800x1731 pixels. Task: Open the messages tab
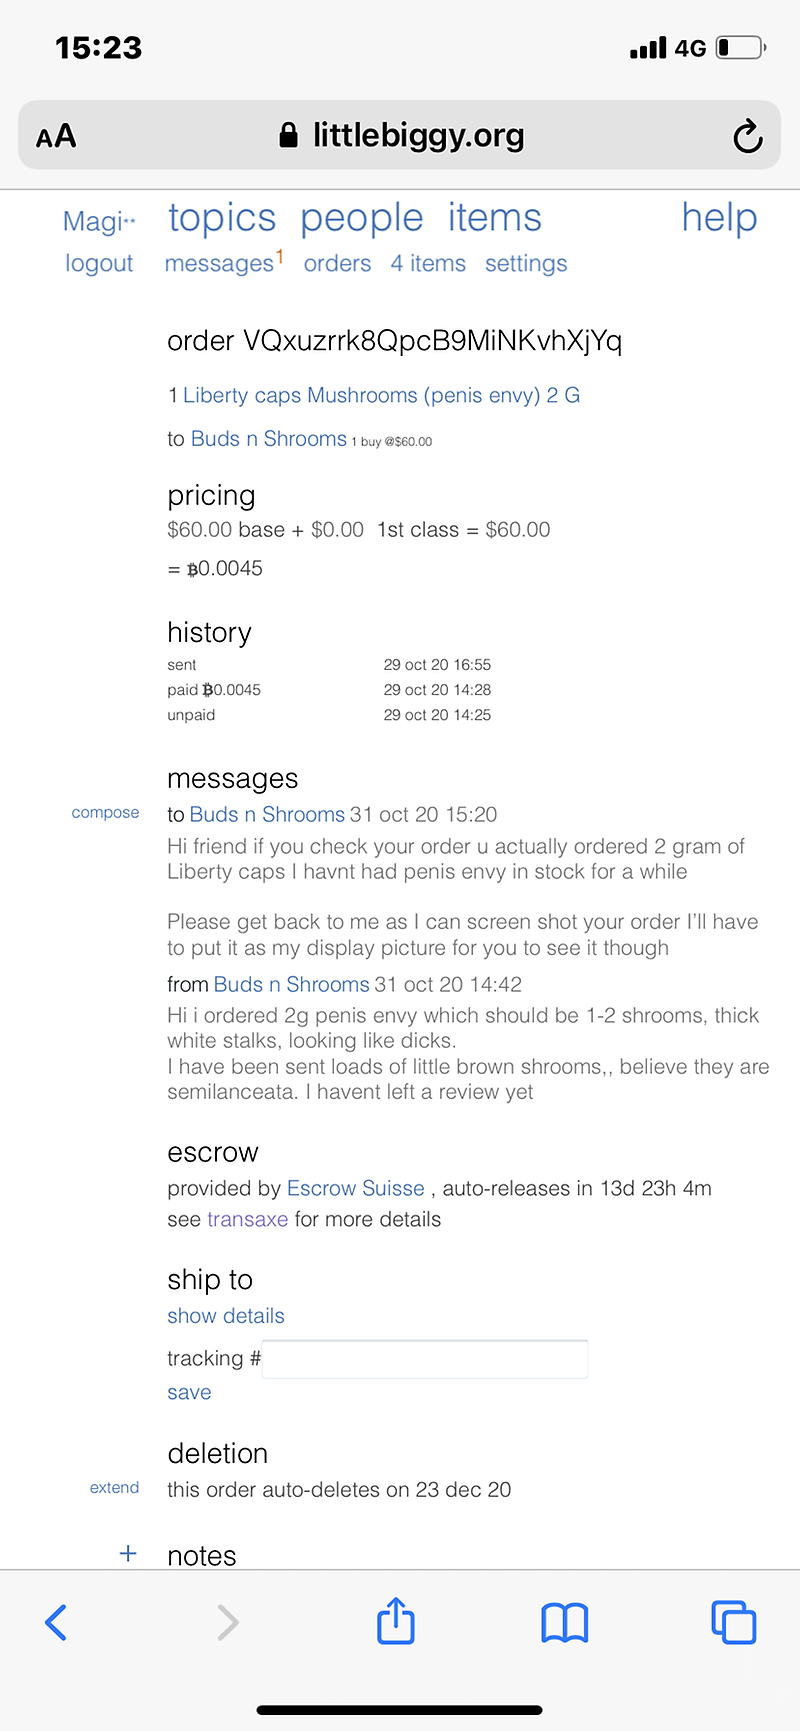tap(219, 263)
